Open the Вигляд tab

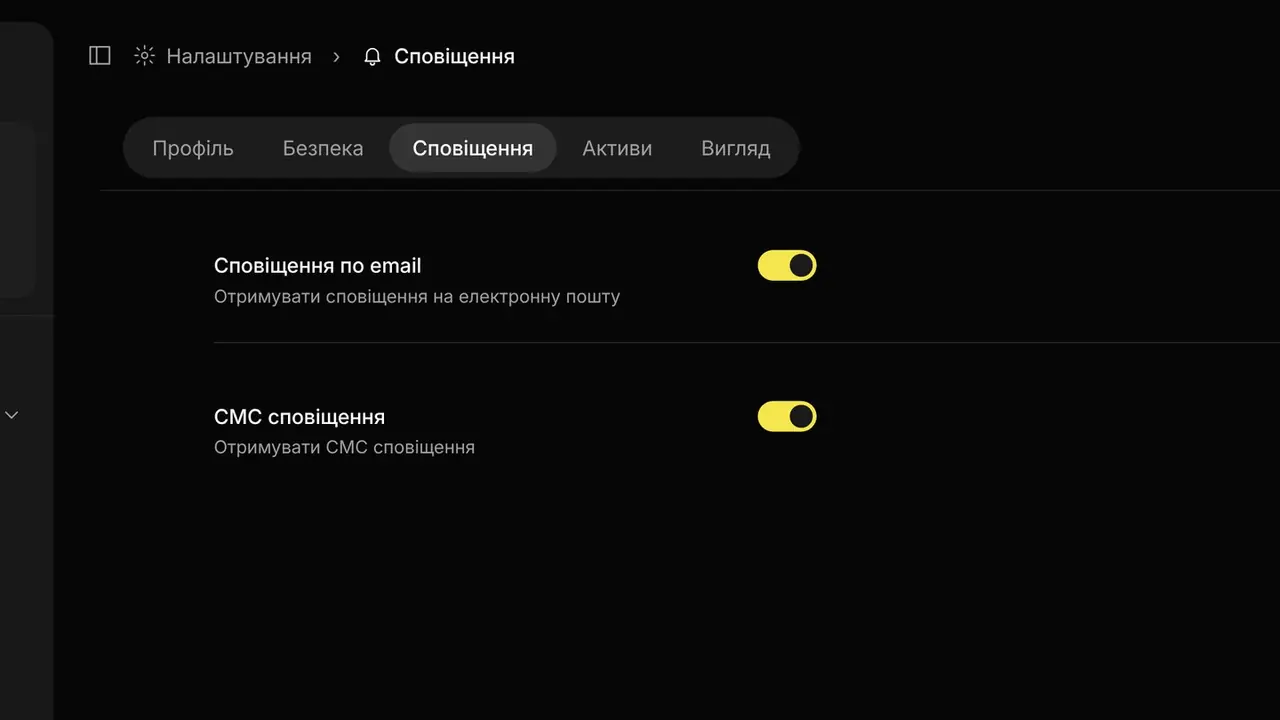[x=736, y=148]
